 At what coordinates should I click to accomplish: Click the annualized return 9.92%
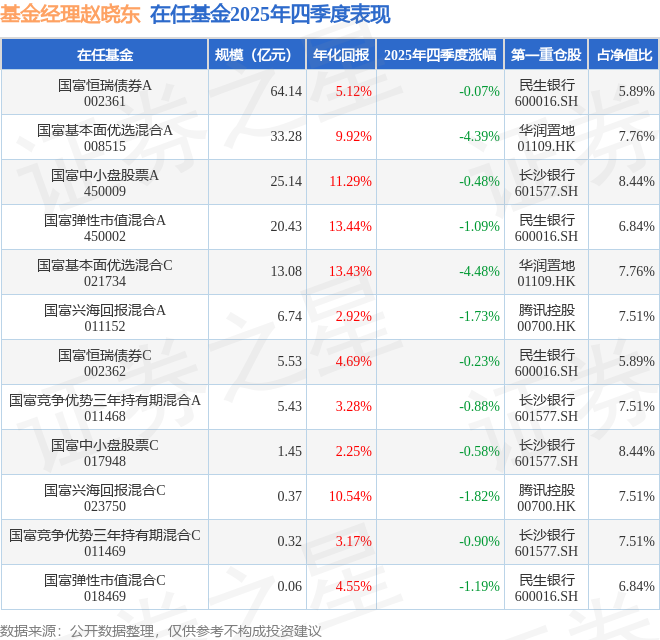354,136
